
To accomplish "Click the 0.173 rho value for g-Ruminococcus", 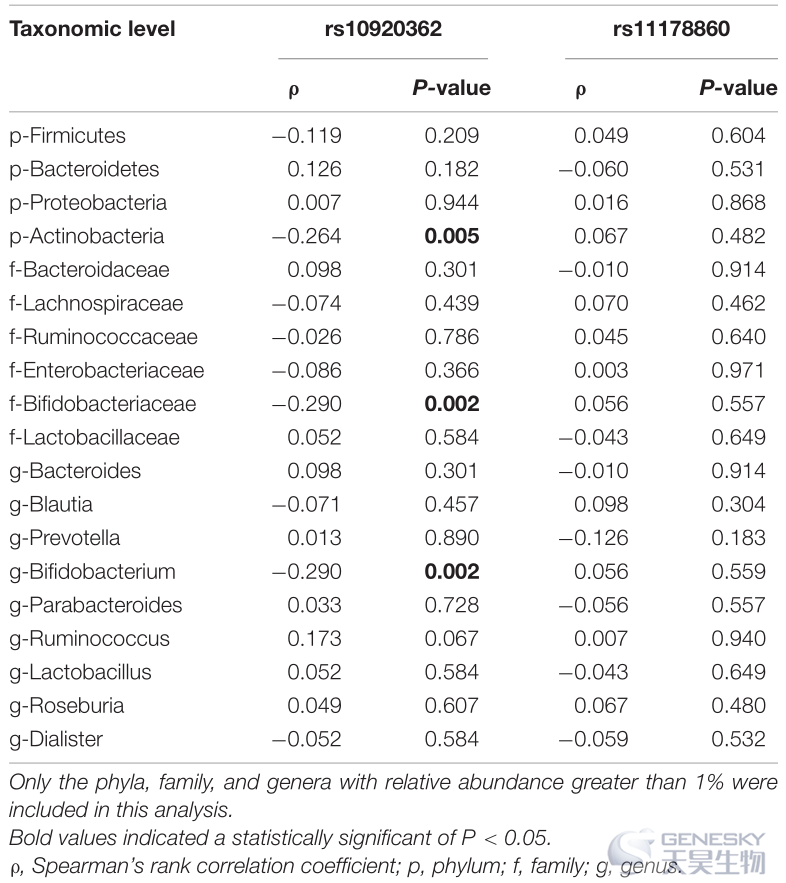I will point(314,639).
